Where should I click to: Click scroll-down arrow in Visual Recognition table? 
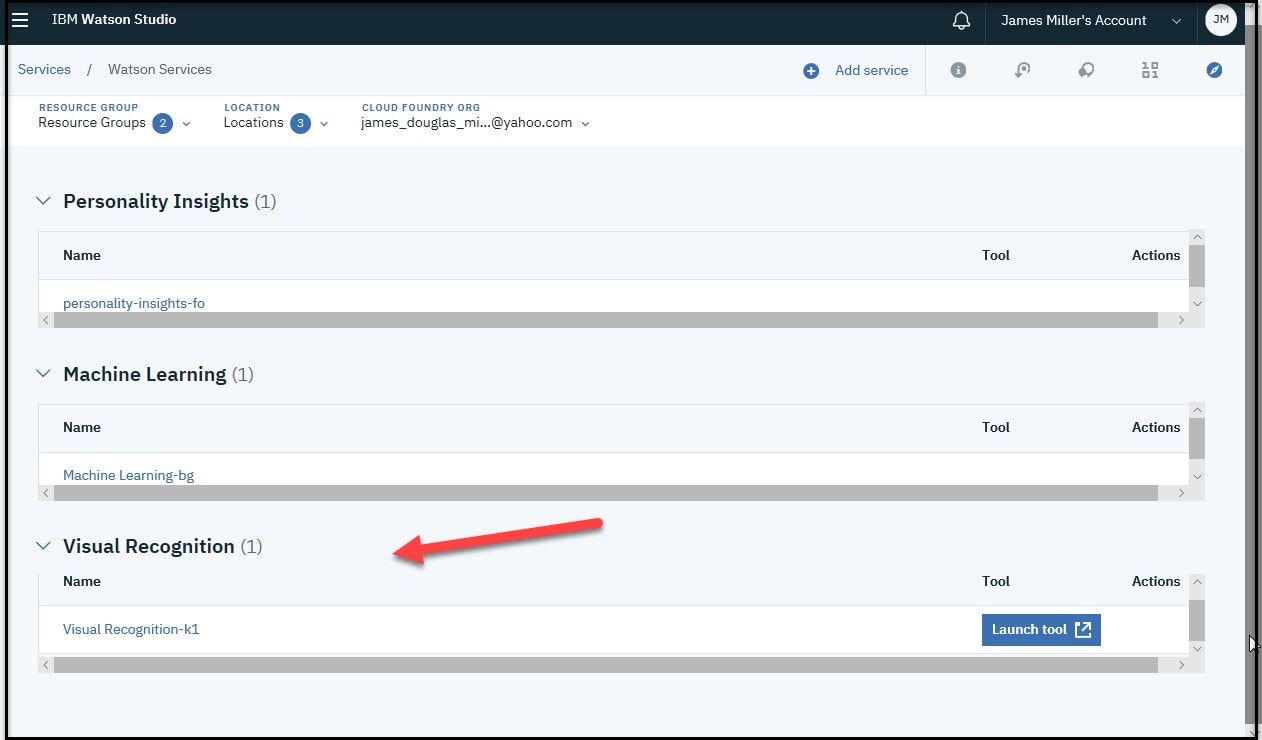1197,649
